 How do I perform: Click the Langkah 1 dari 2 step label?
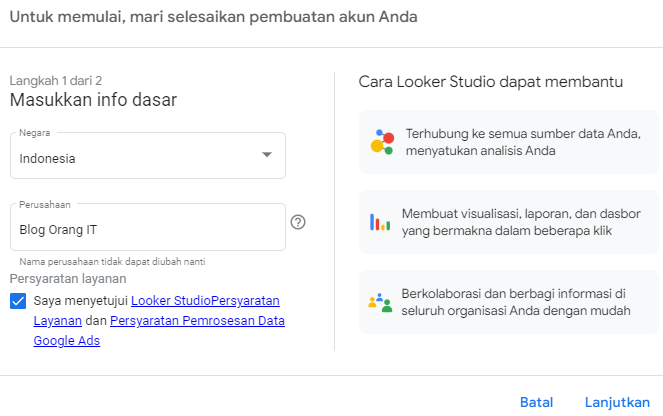tap(56, 80)
